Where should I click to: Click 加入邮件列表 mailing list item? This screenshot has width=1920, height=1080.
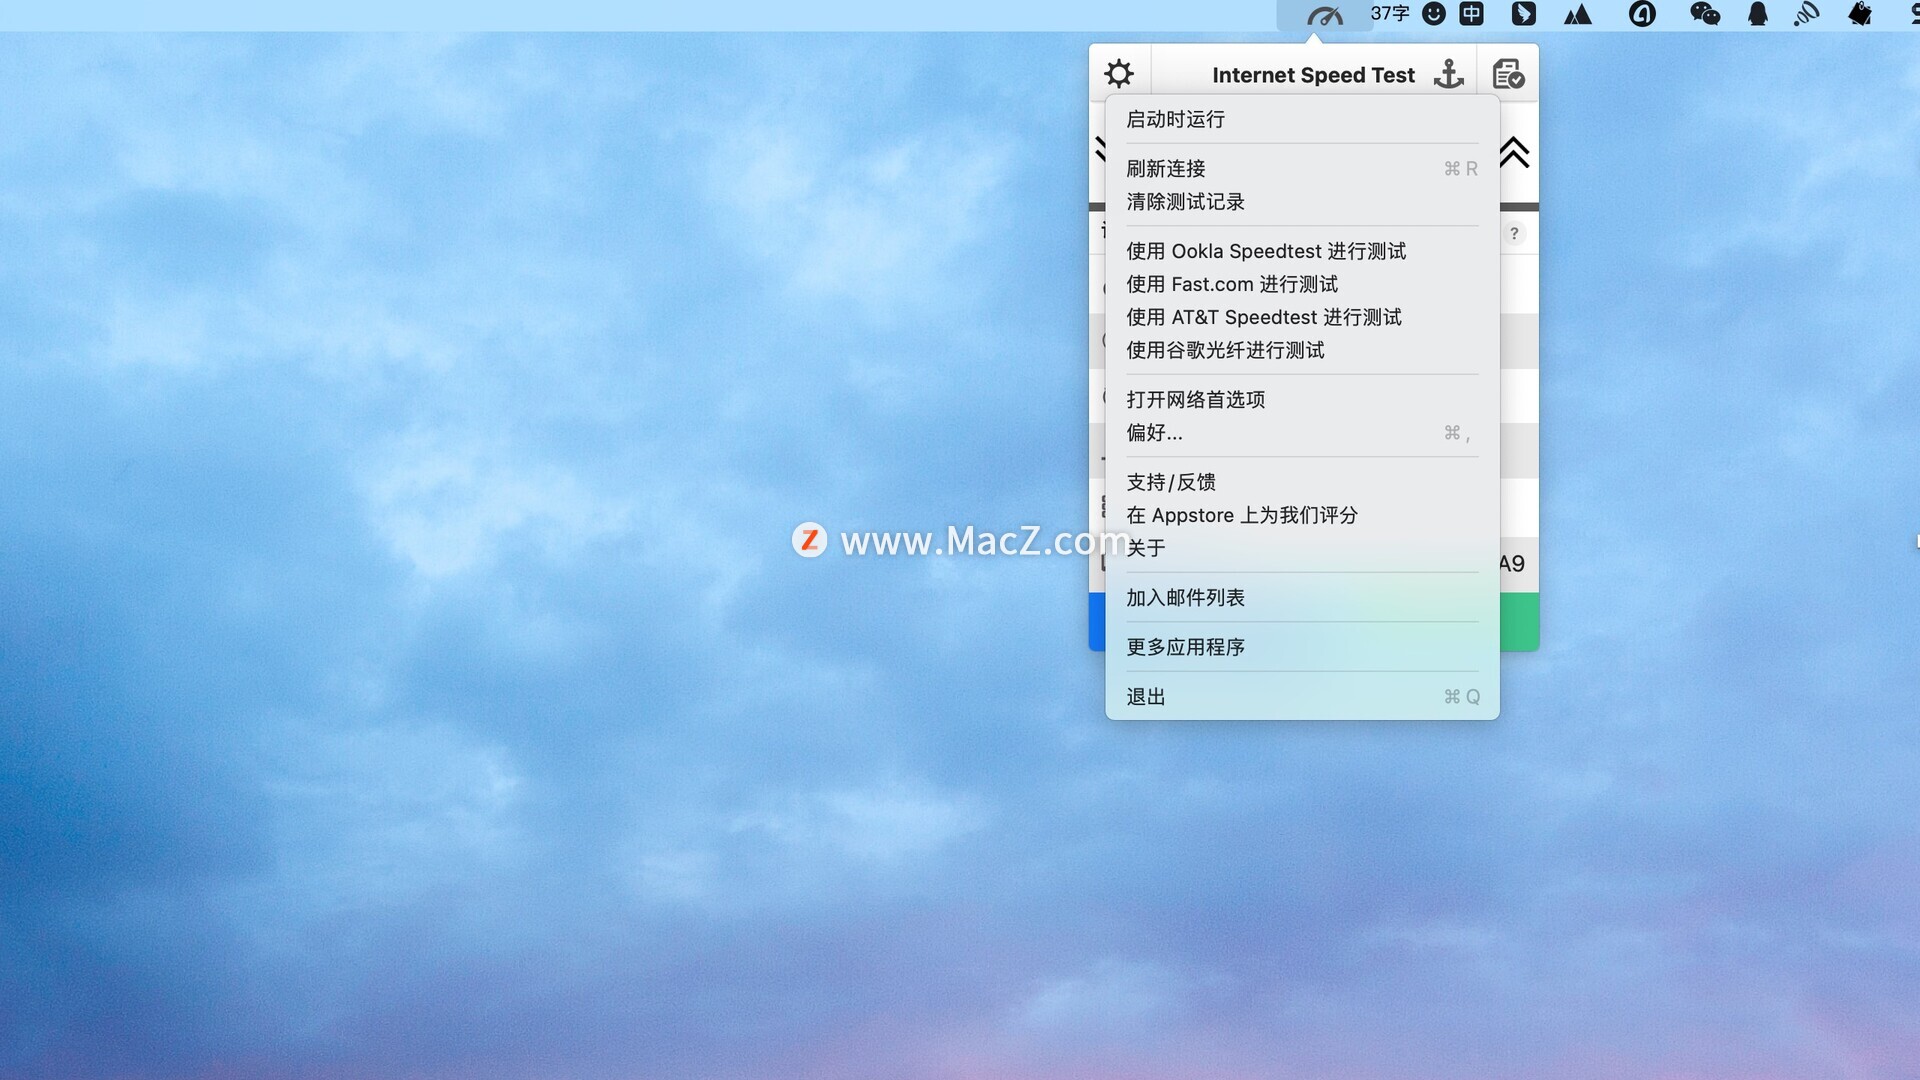pyautogui.click(x=1302, y=597)
